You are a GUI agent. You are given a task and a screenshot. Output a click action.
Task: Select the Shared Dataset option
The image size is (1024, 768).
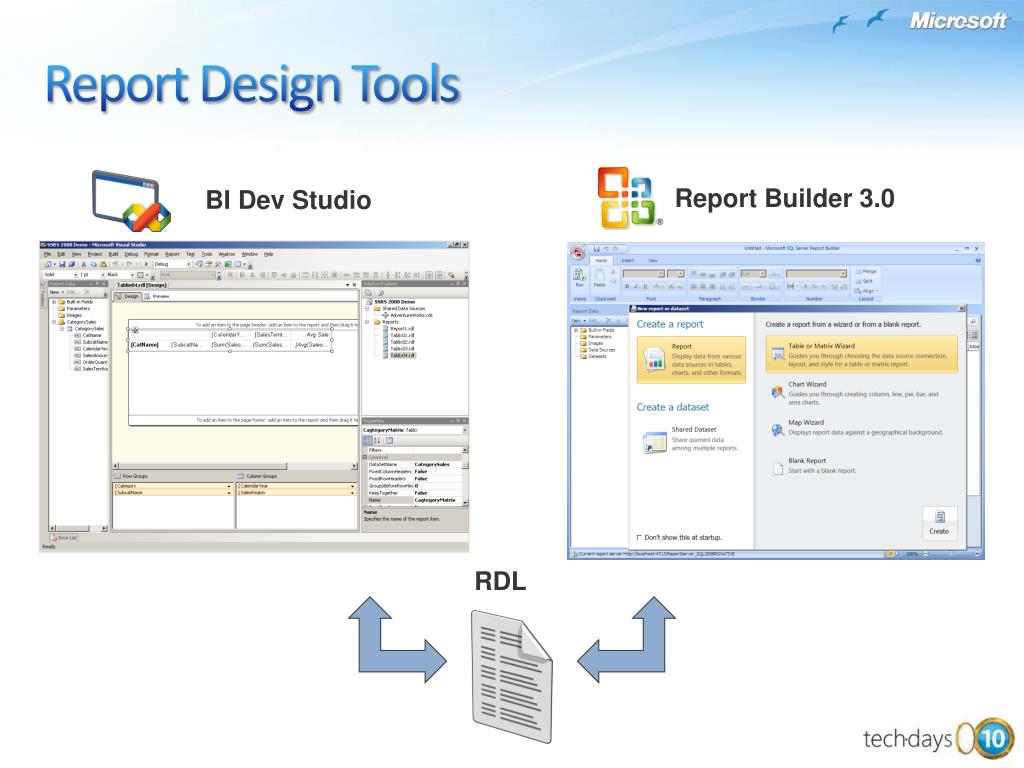(x=691, y=440)
